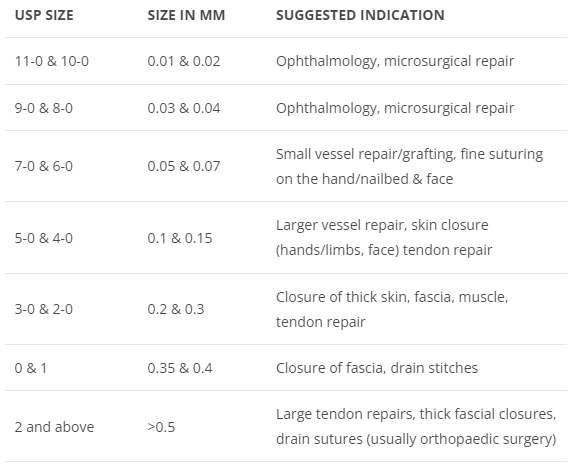Select the 5-0 & 4-0 row label
Viewport: 576px width, 464px height.
point(44,238)
